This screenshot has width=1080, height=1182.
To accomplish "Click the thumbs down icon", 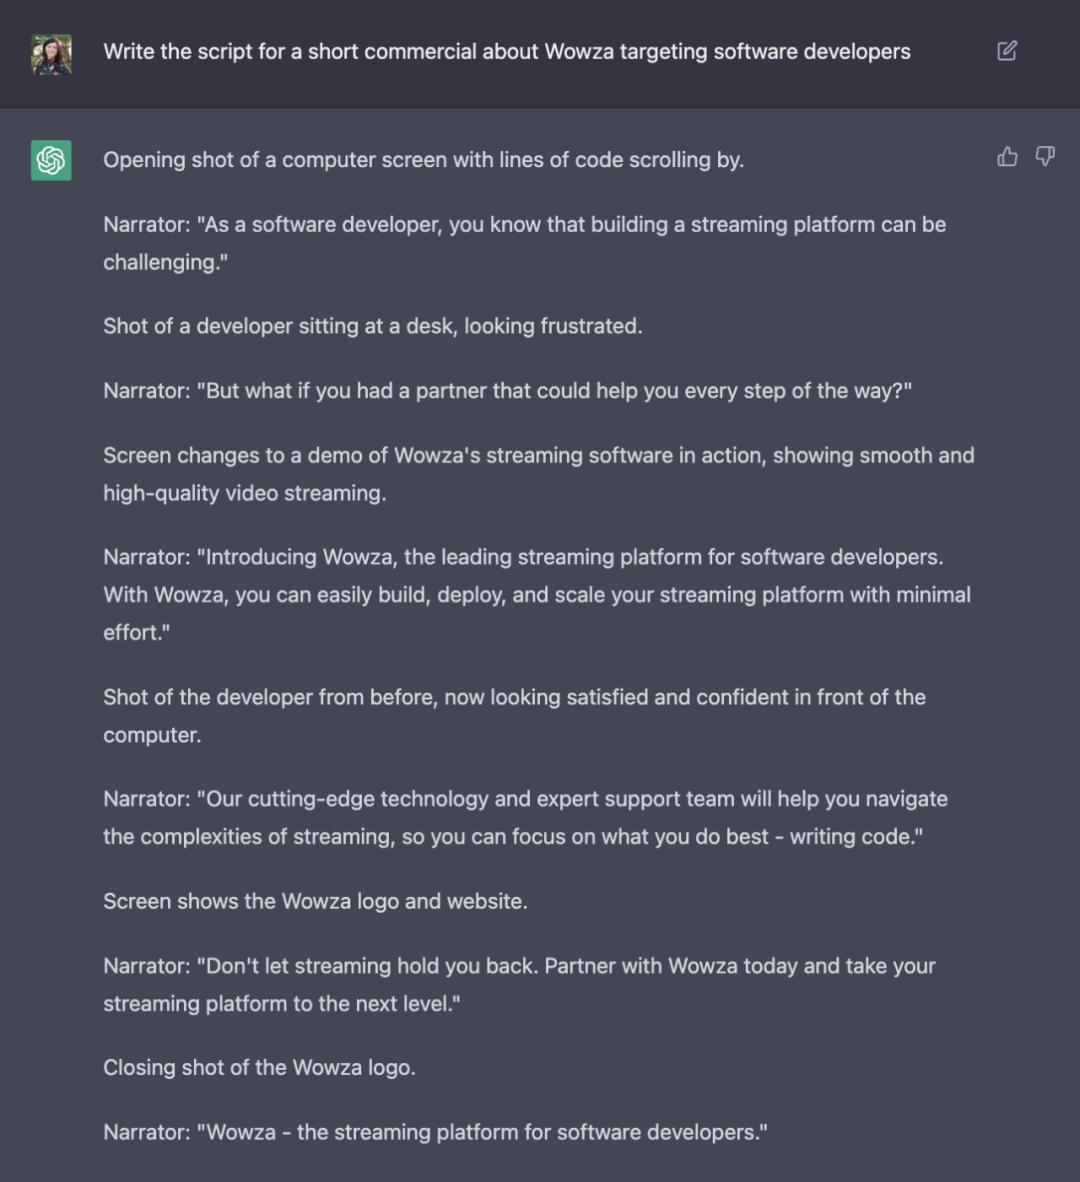I will [1045, 156].
